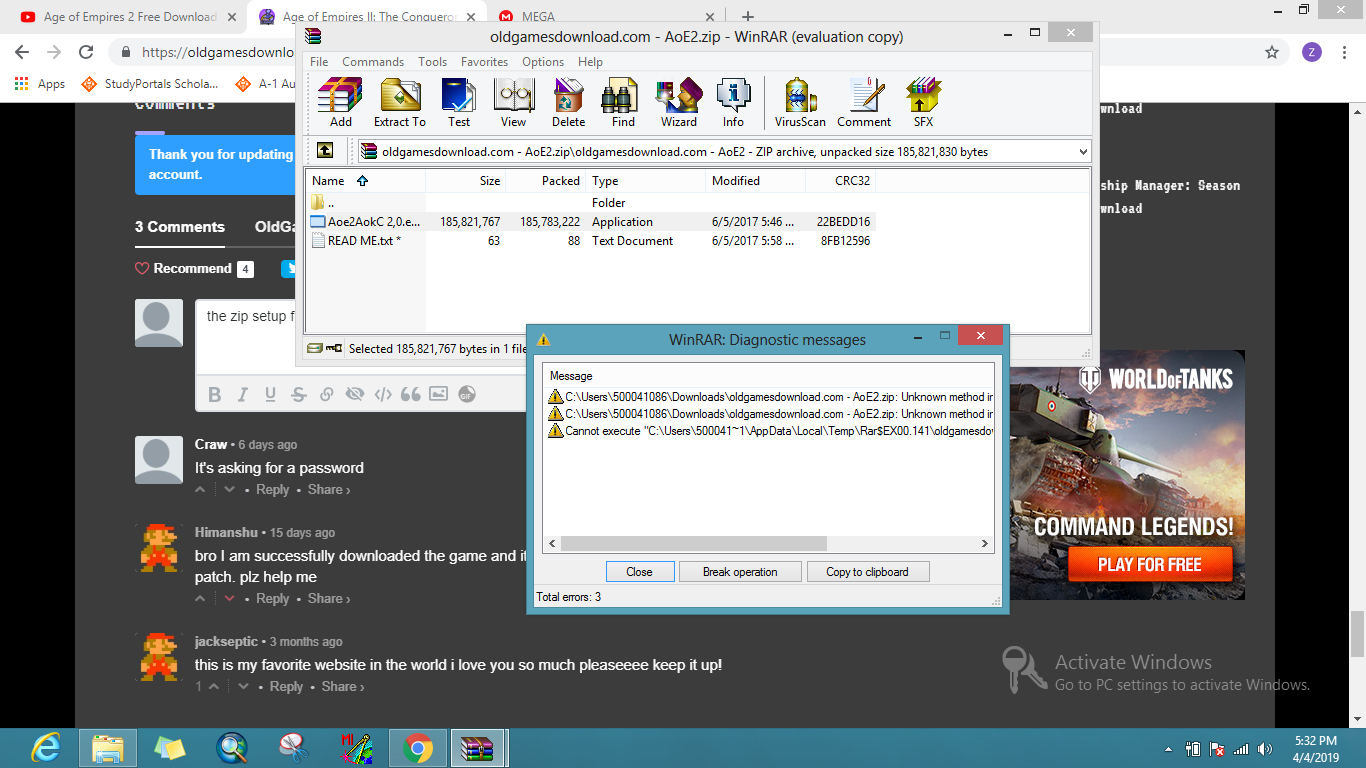Open the Extract To tool

click(x=399, y=103)
